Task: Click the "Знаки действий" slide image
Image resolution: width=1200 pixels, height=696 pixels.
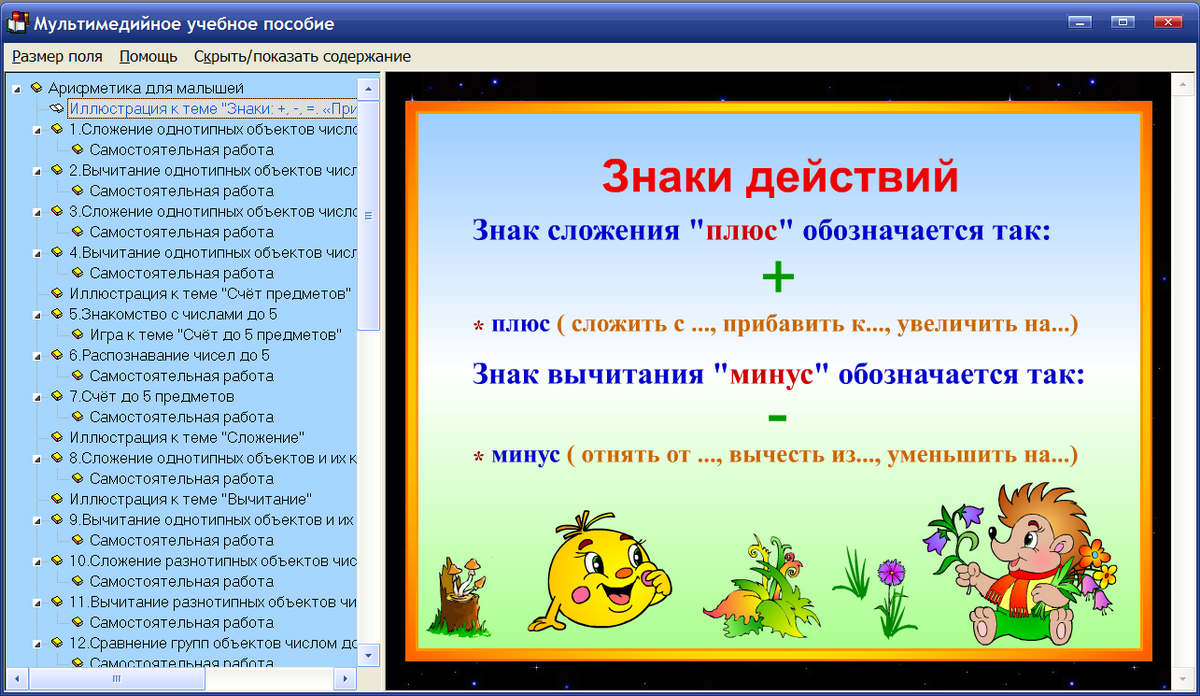Action: [x=790, y=380]
